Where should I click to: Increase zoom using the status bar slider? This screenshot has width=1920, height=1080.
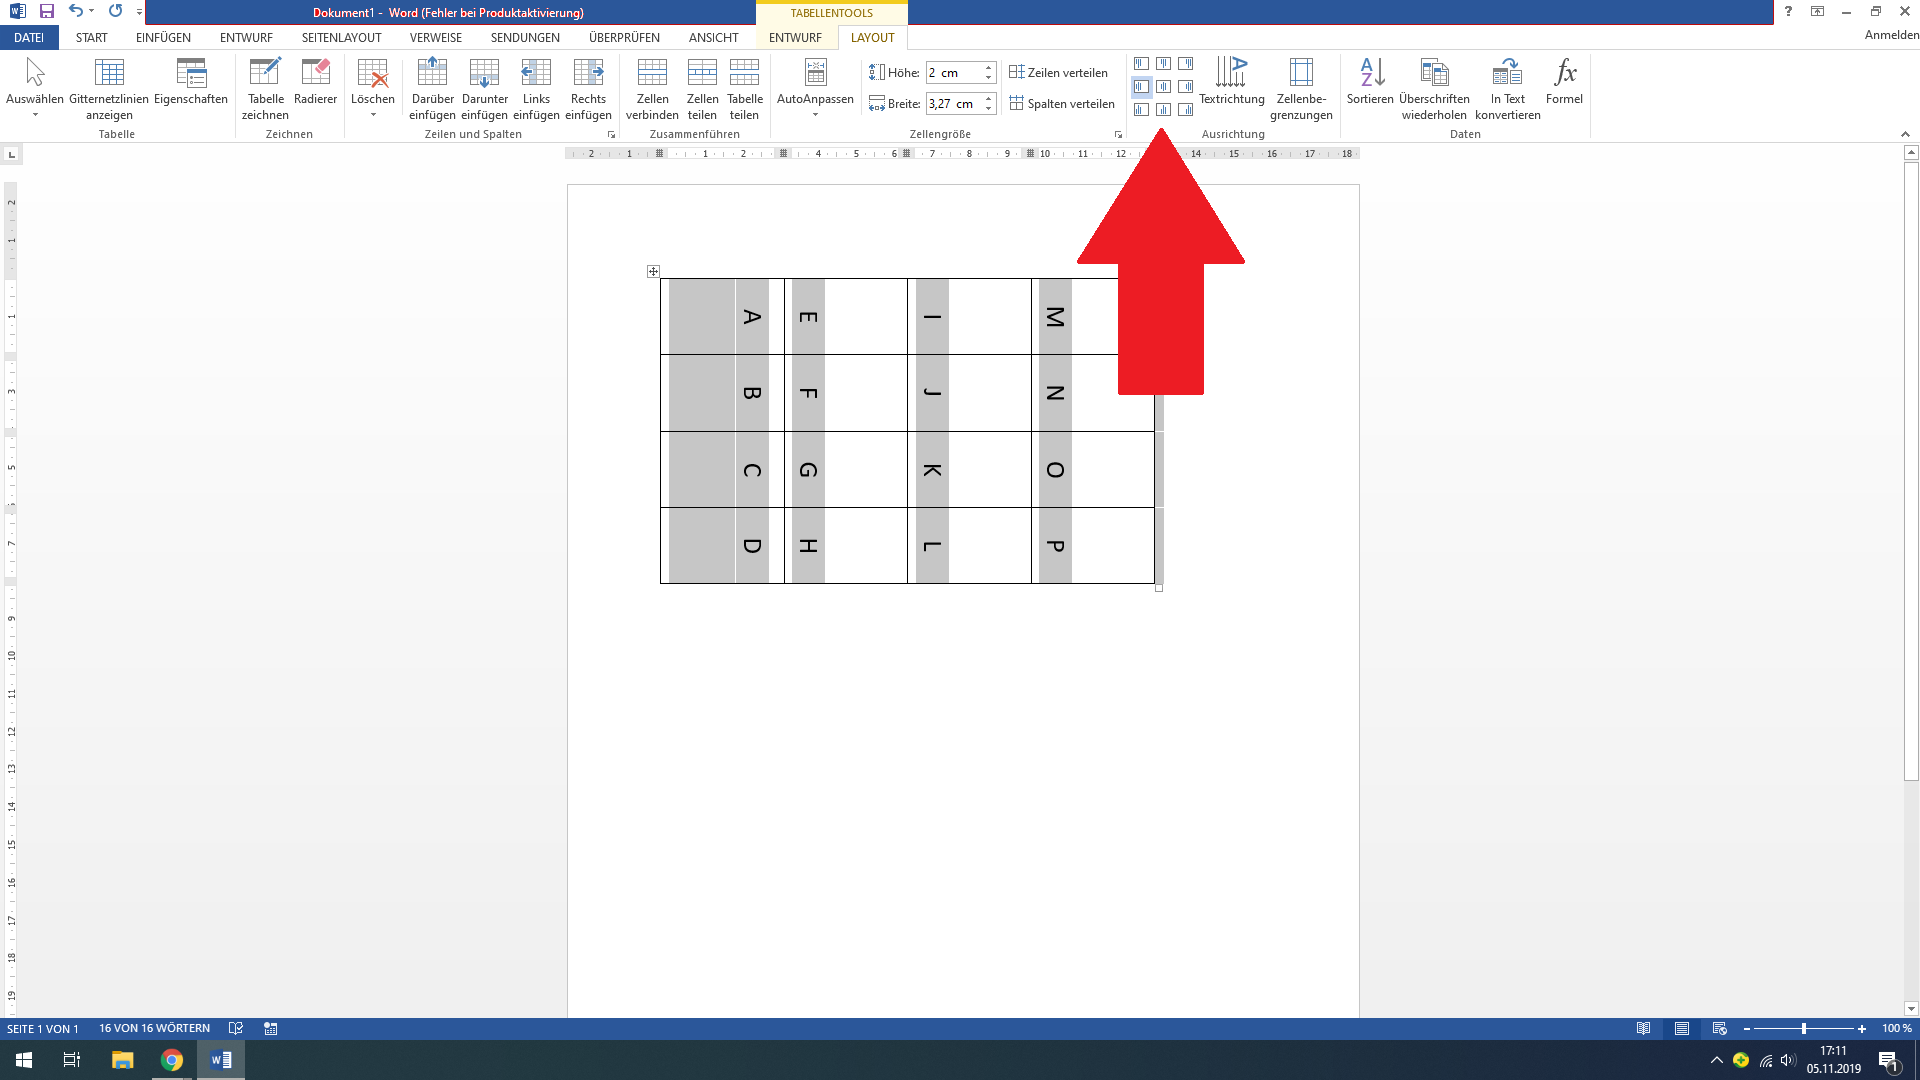point(1861,1028)
